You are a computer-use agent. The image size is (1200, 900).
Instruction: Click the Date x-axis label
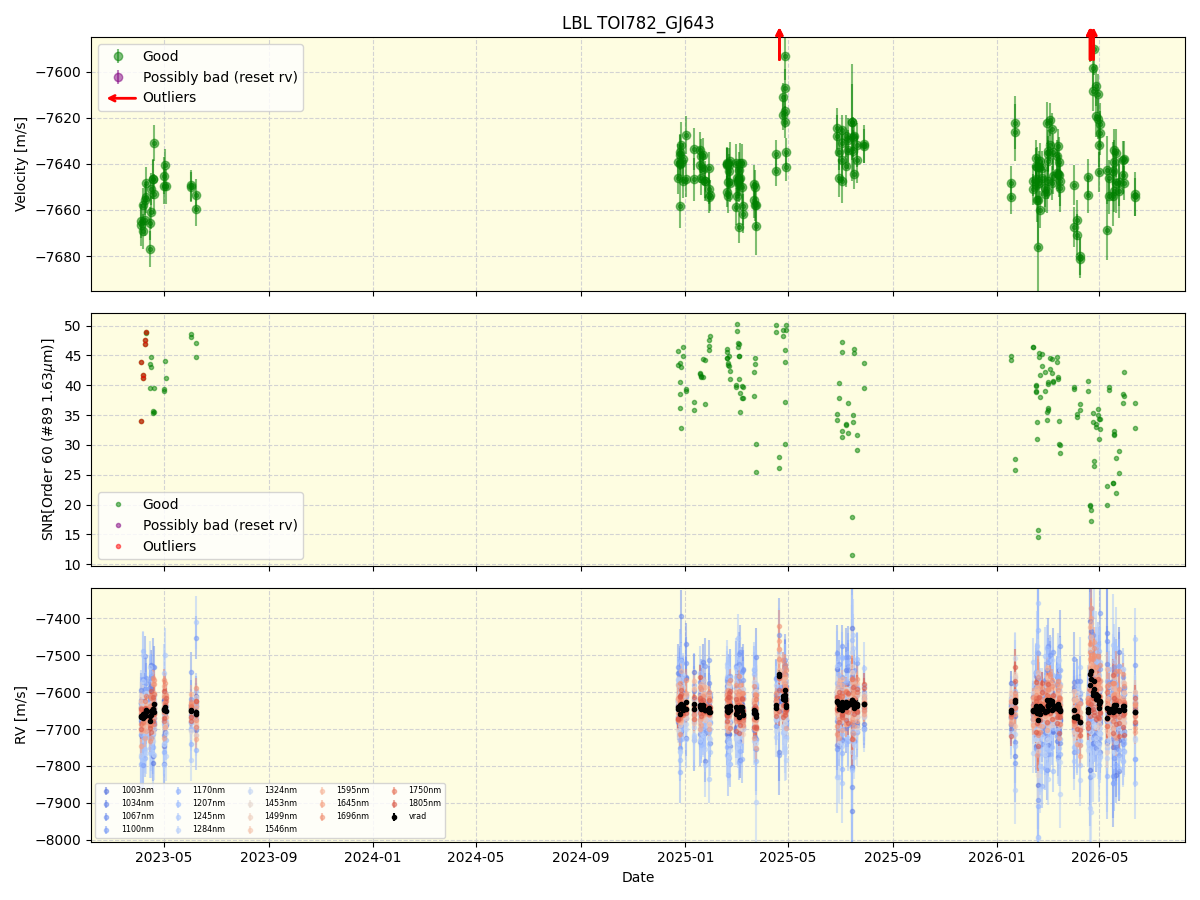638,877
